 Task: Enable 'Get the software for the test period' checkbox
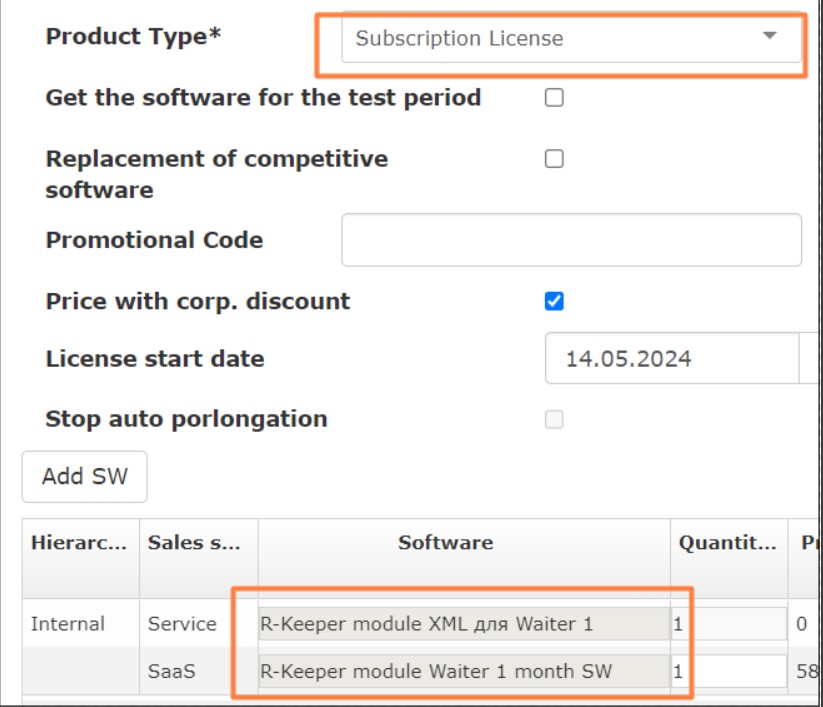coord(554,98)
